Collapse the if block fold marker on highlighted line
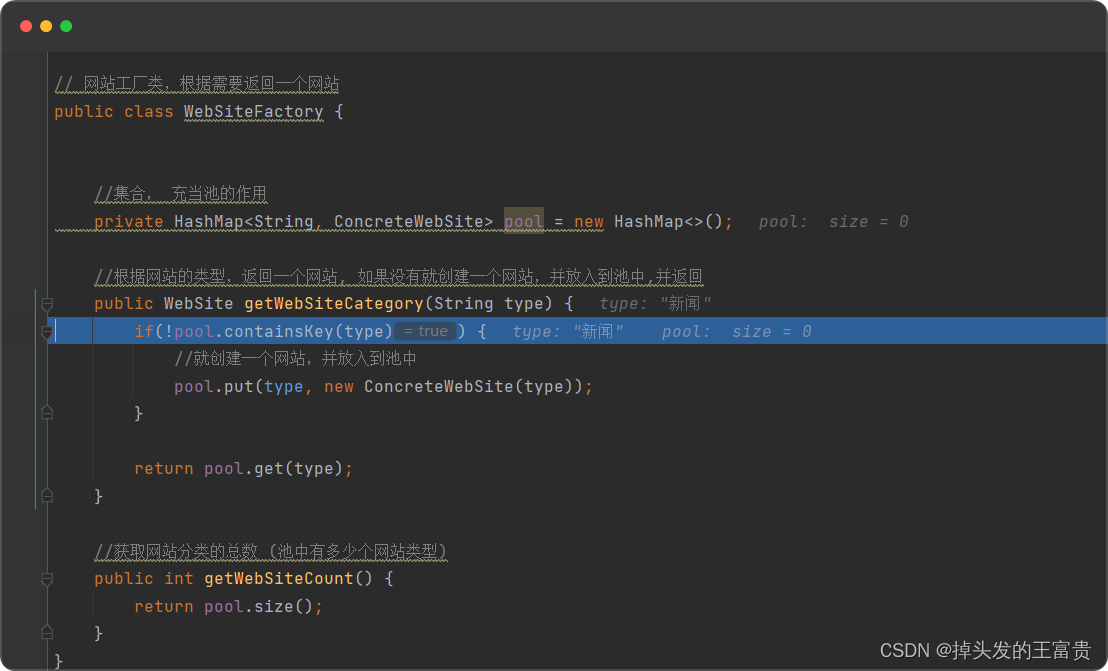The image size is (1108, 671). tap(47, 331)
